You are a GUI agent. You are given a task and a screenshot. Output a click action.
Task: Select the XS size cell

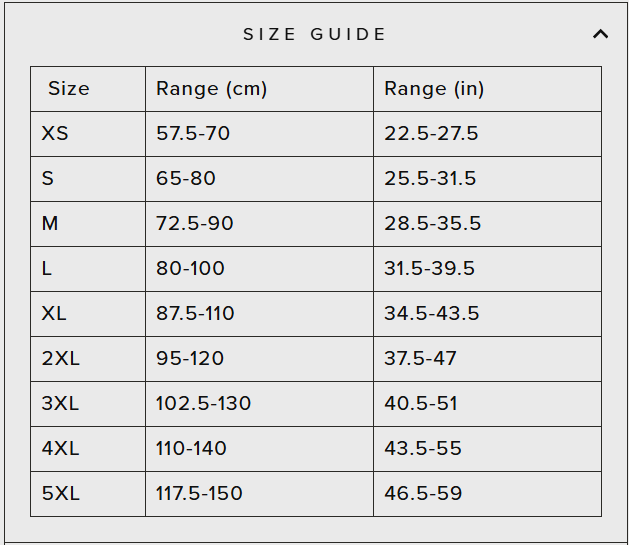pos(55,134)
